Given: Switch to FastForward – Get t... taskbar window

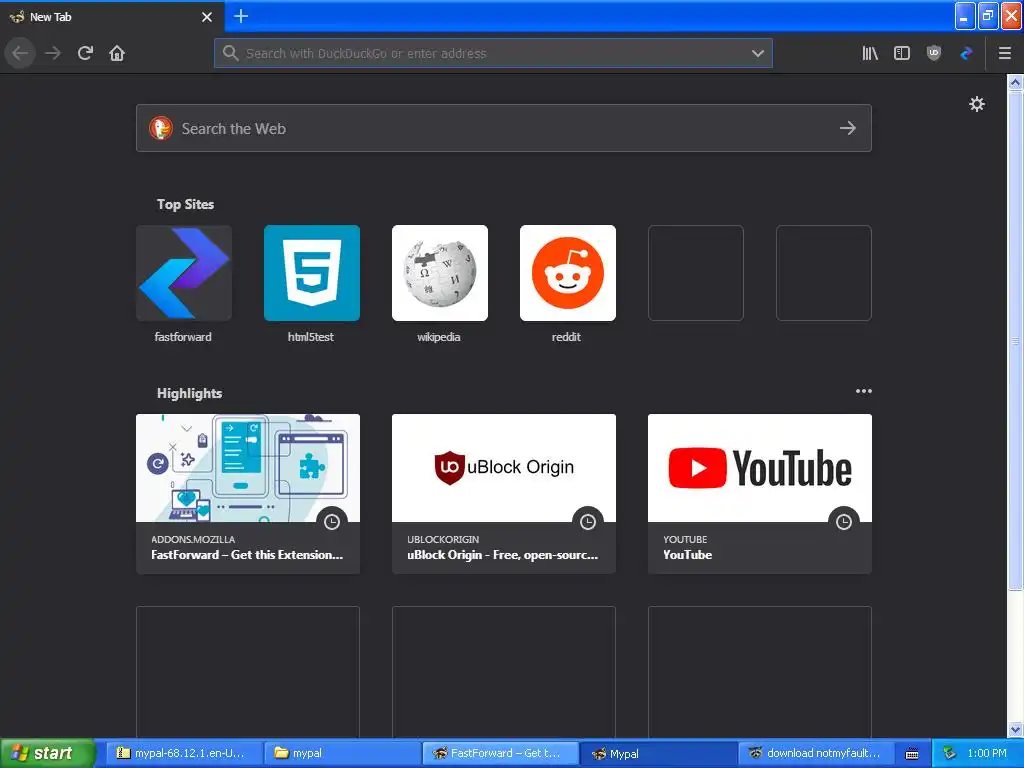Looking at the screenshot, I should [x=500, y=753].
